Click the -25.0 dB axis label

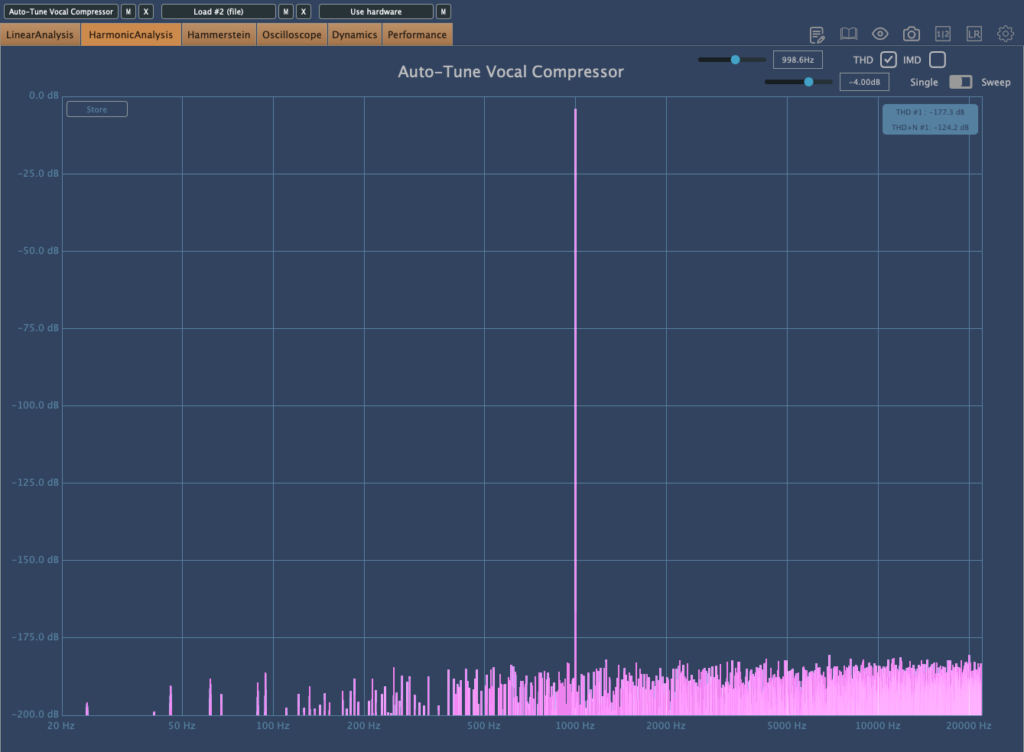[38, 174]
